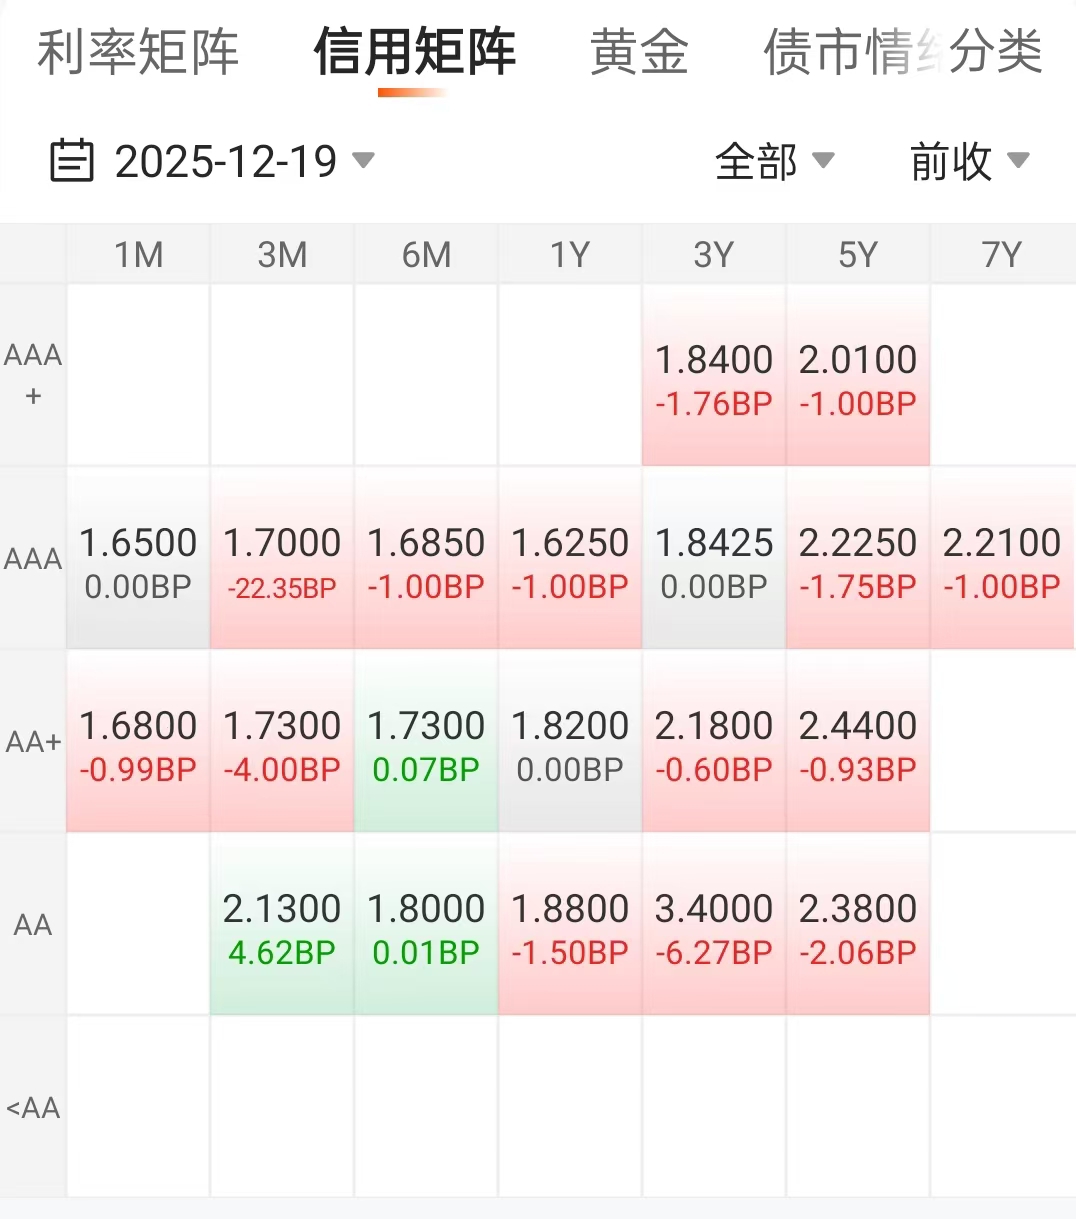Select the AAA+ row label
This screenshot has height=1219, width=1076.
tap(33, 375)
